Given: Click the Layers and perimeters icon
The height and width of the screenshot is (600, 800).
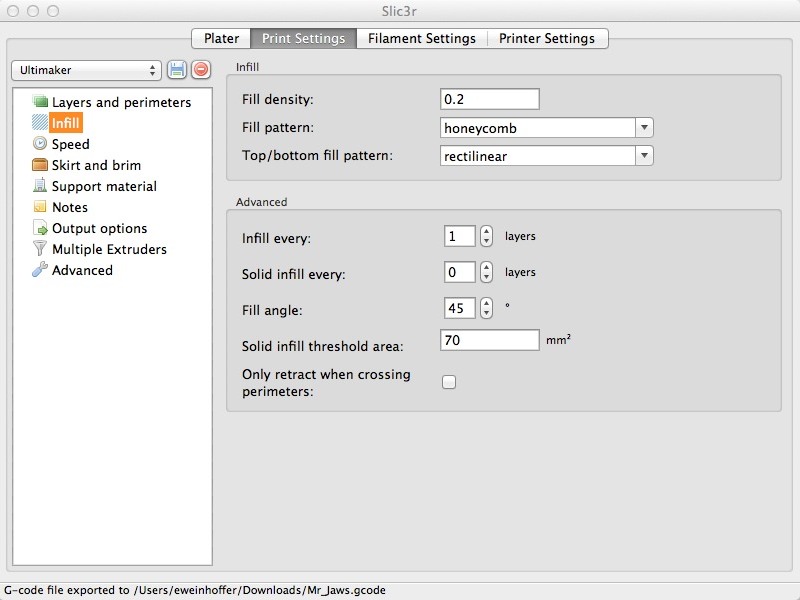Looking at the screenshot, I should [40, 101].
